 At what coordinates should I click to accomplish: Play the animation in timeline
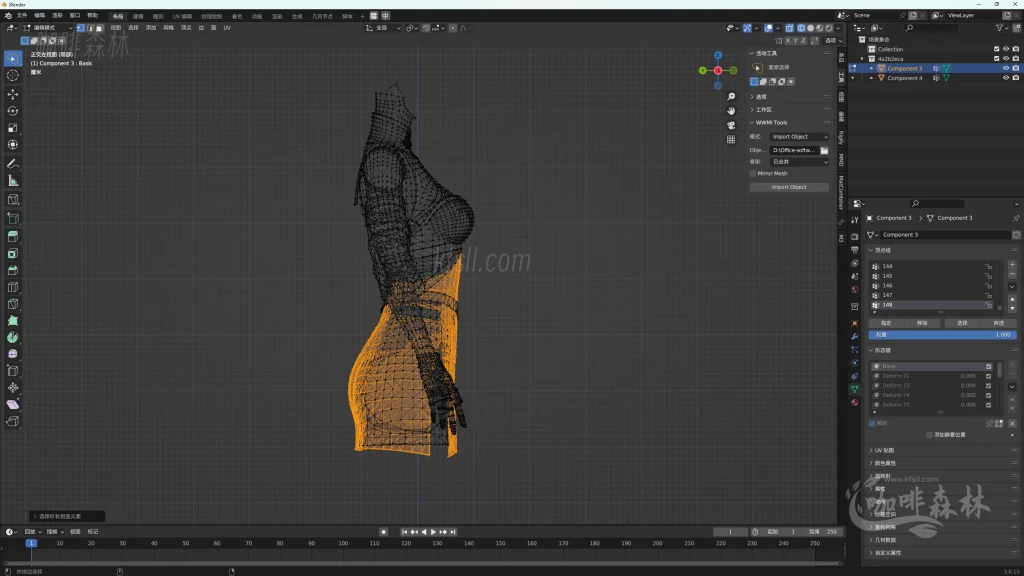(x=433, y=532)
